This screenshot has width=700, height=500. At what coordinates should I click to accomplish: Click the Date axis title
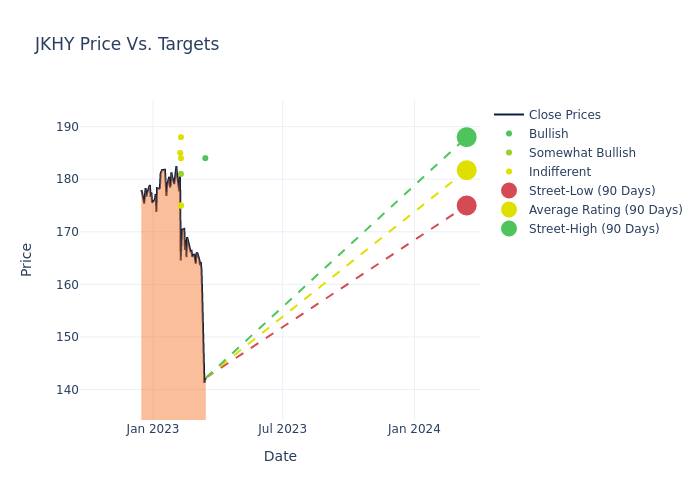[x=280, y=457]
